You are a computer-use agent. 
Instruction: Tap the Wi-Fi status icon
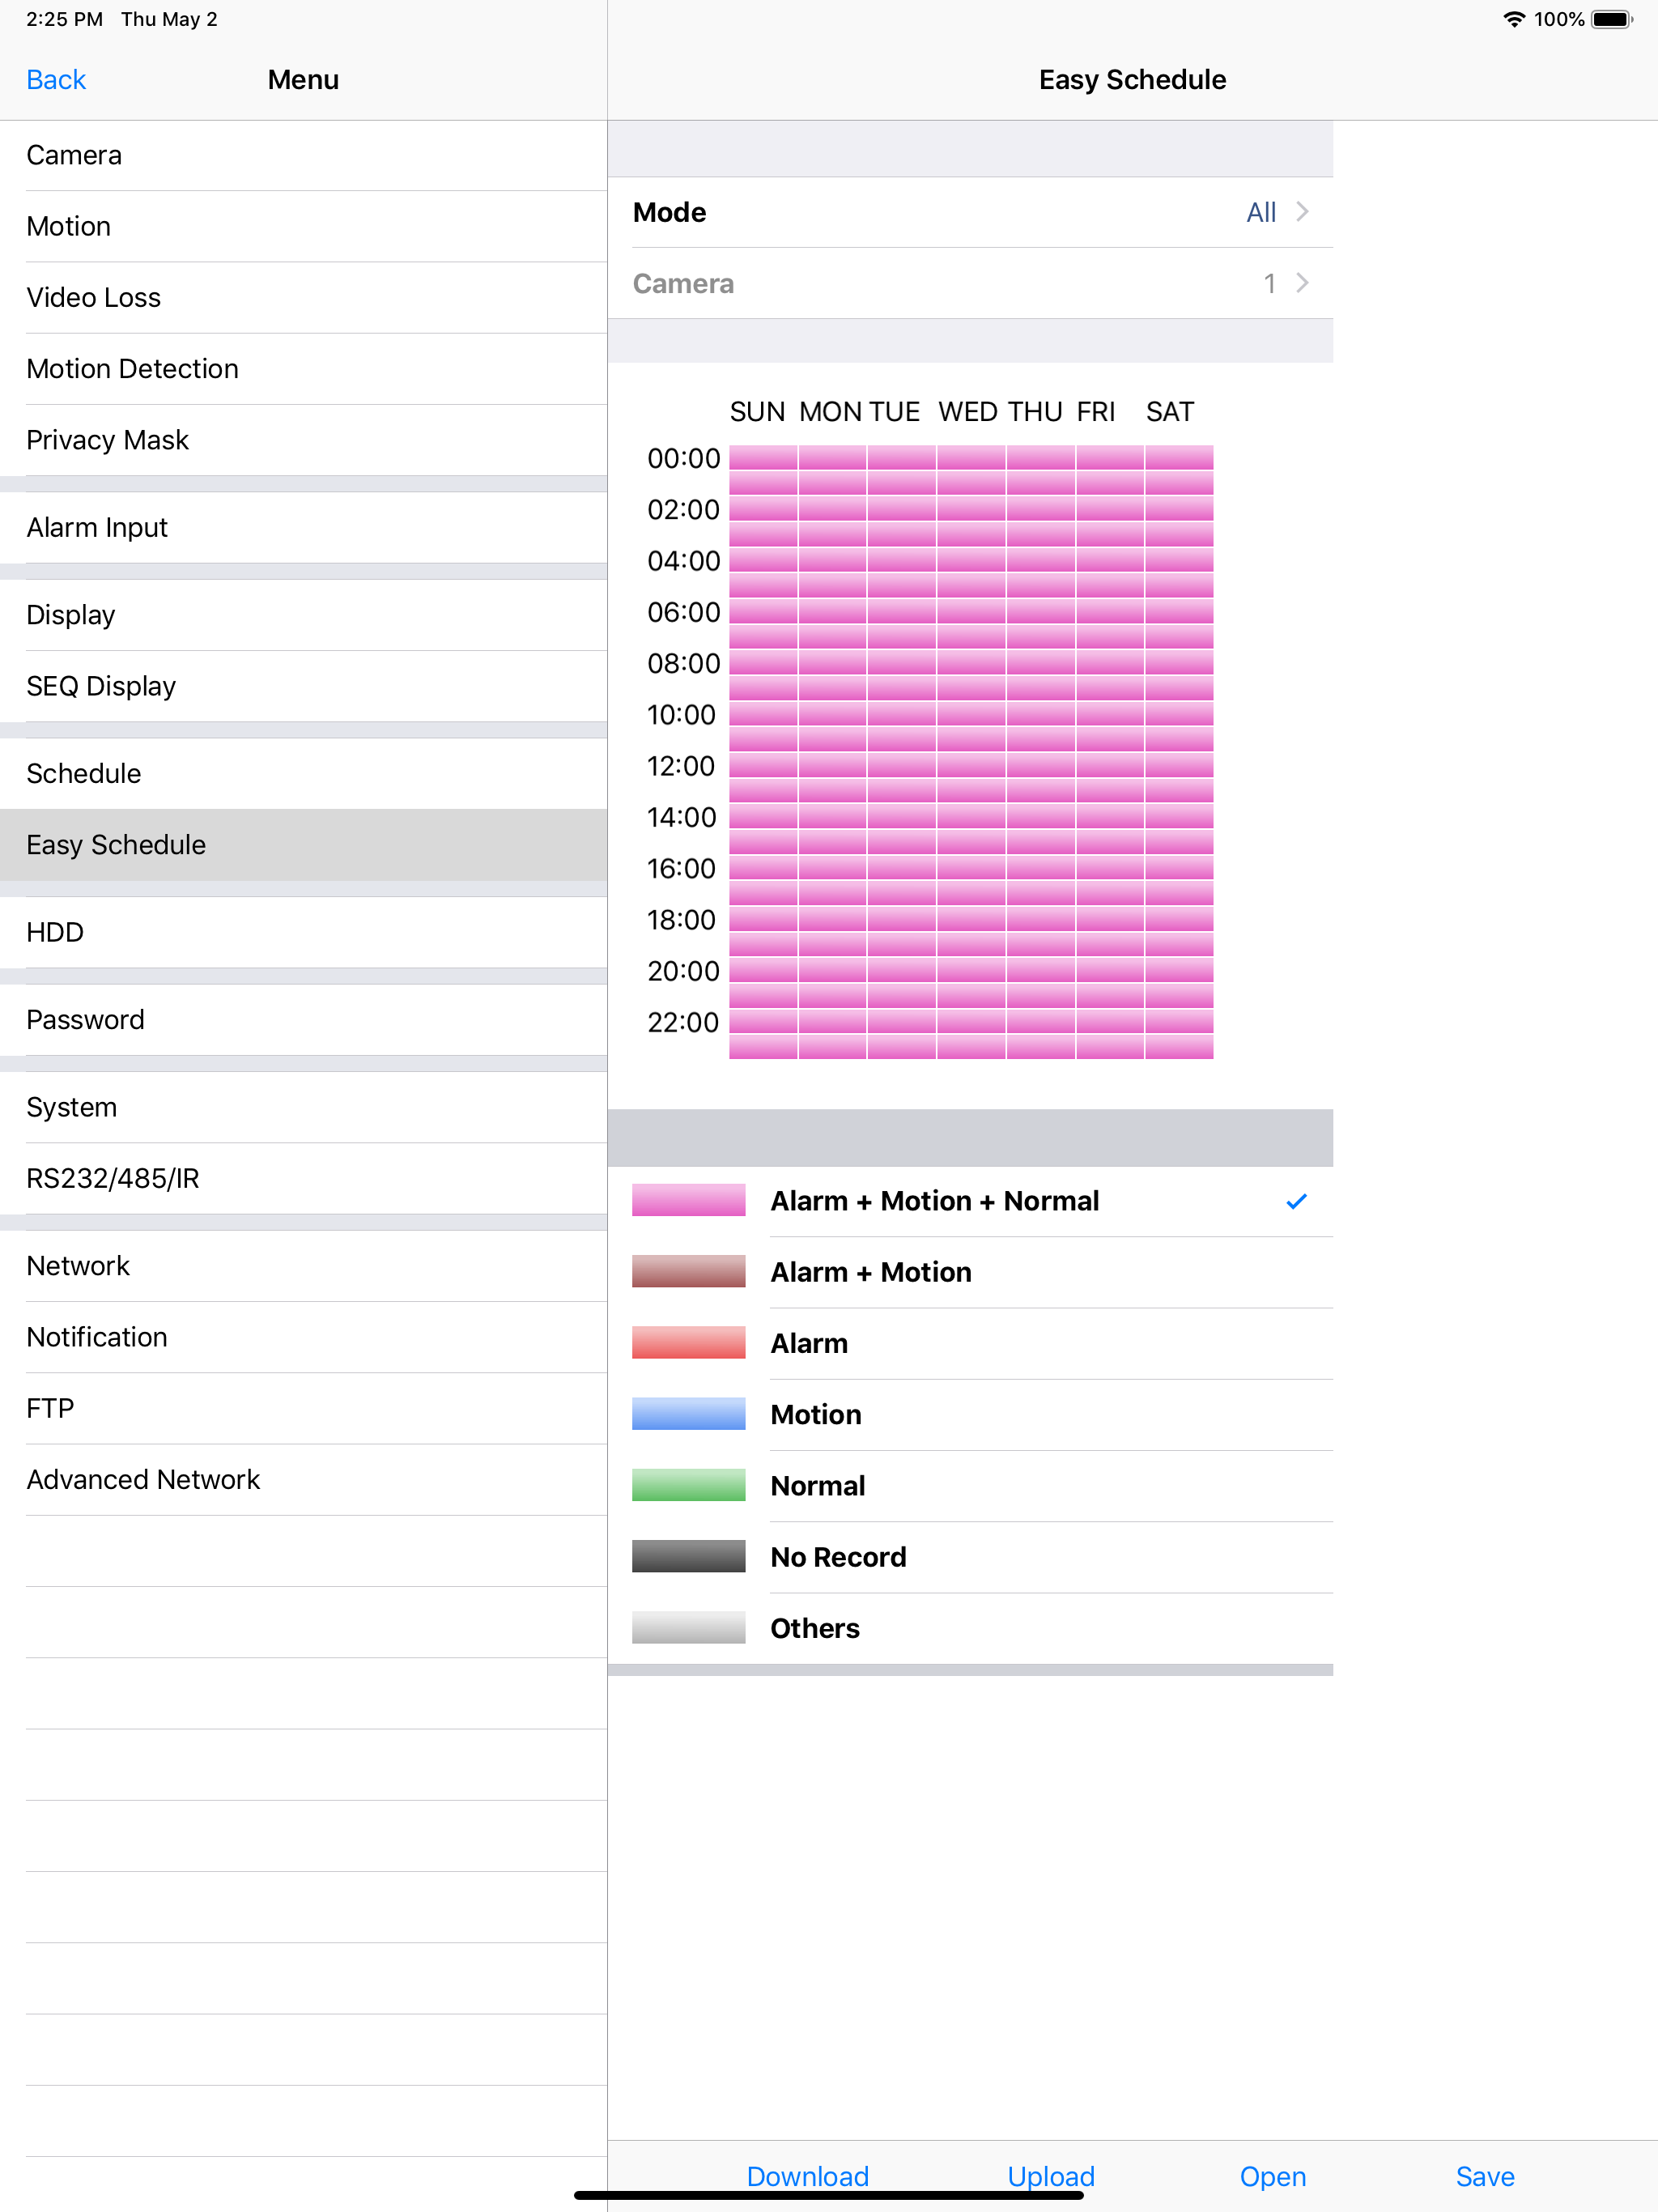[x=1514, y=19]
